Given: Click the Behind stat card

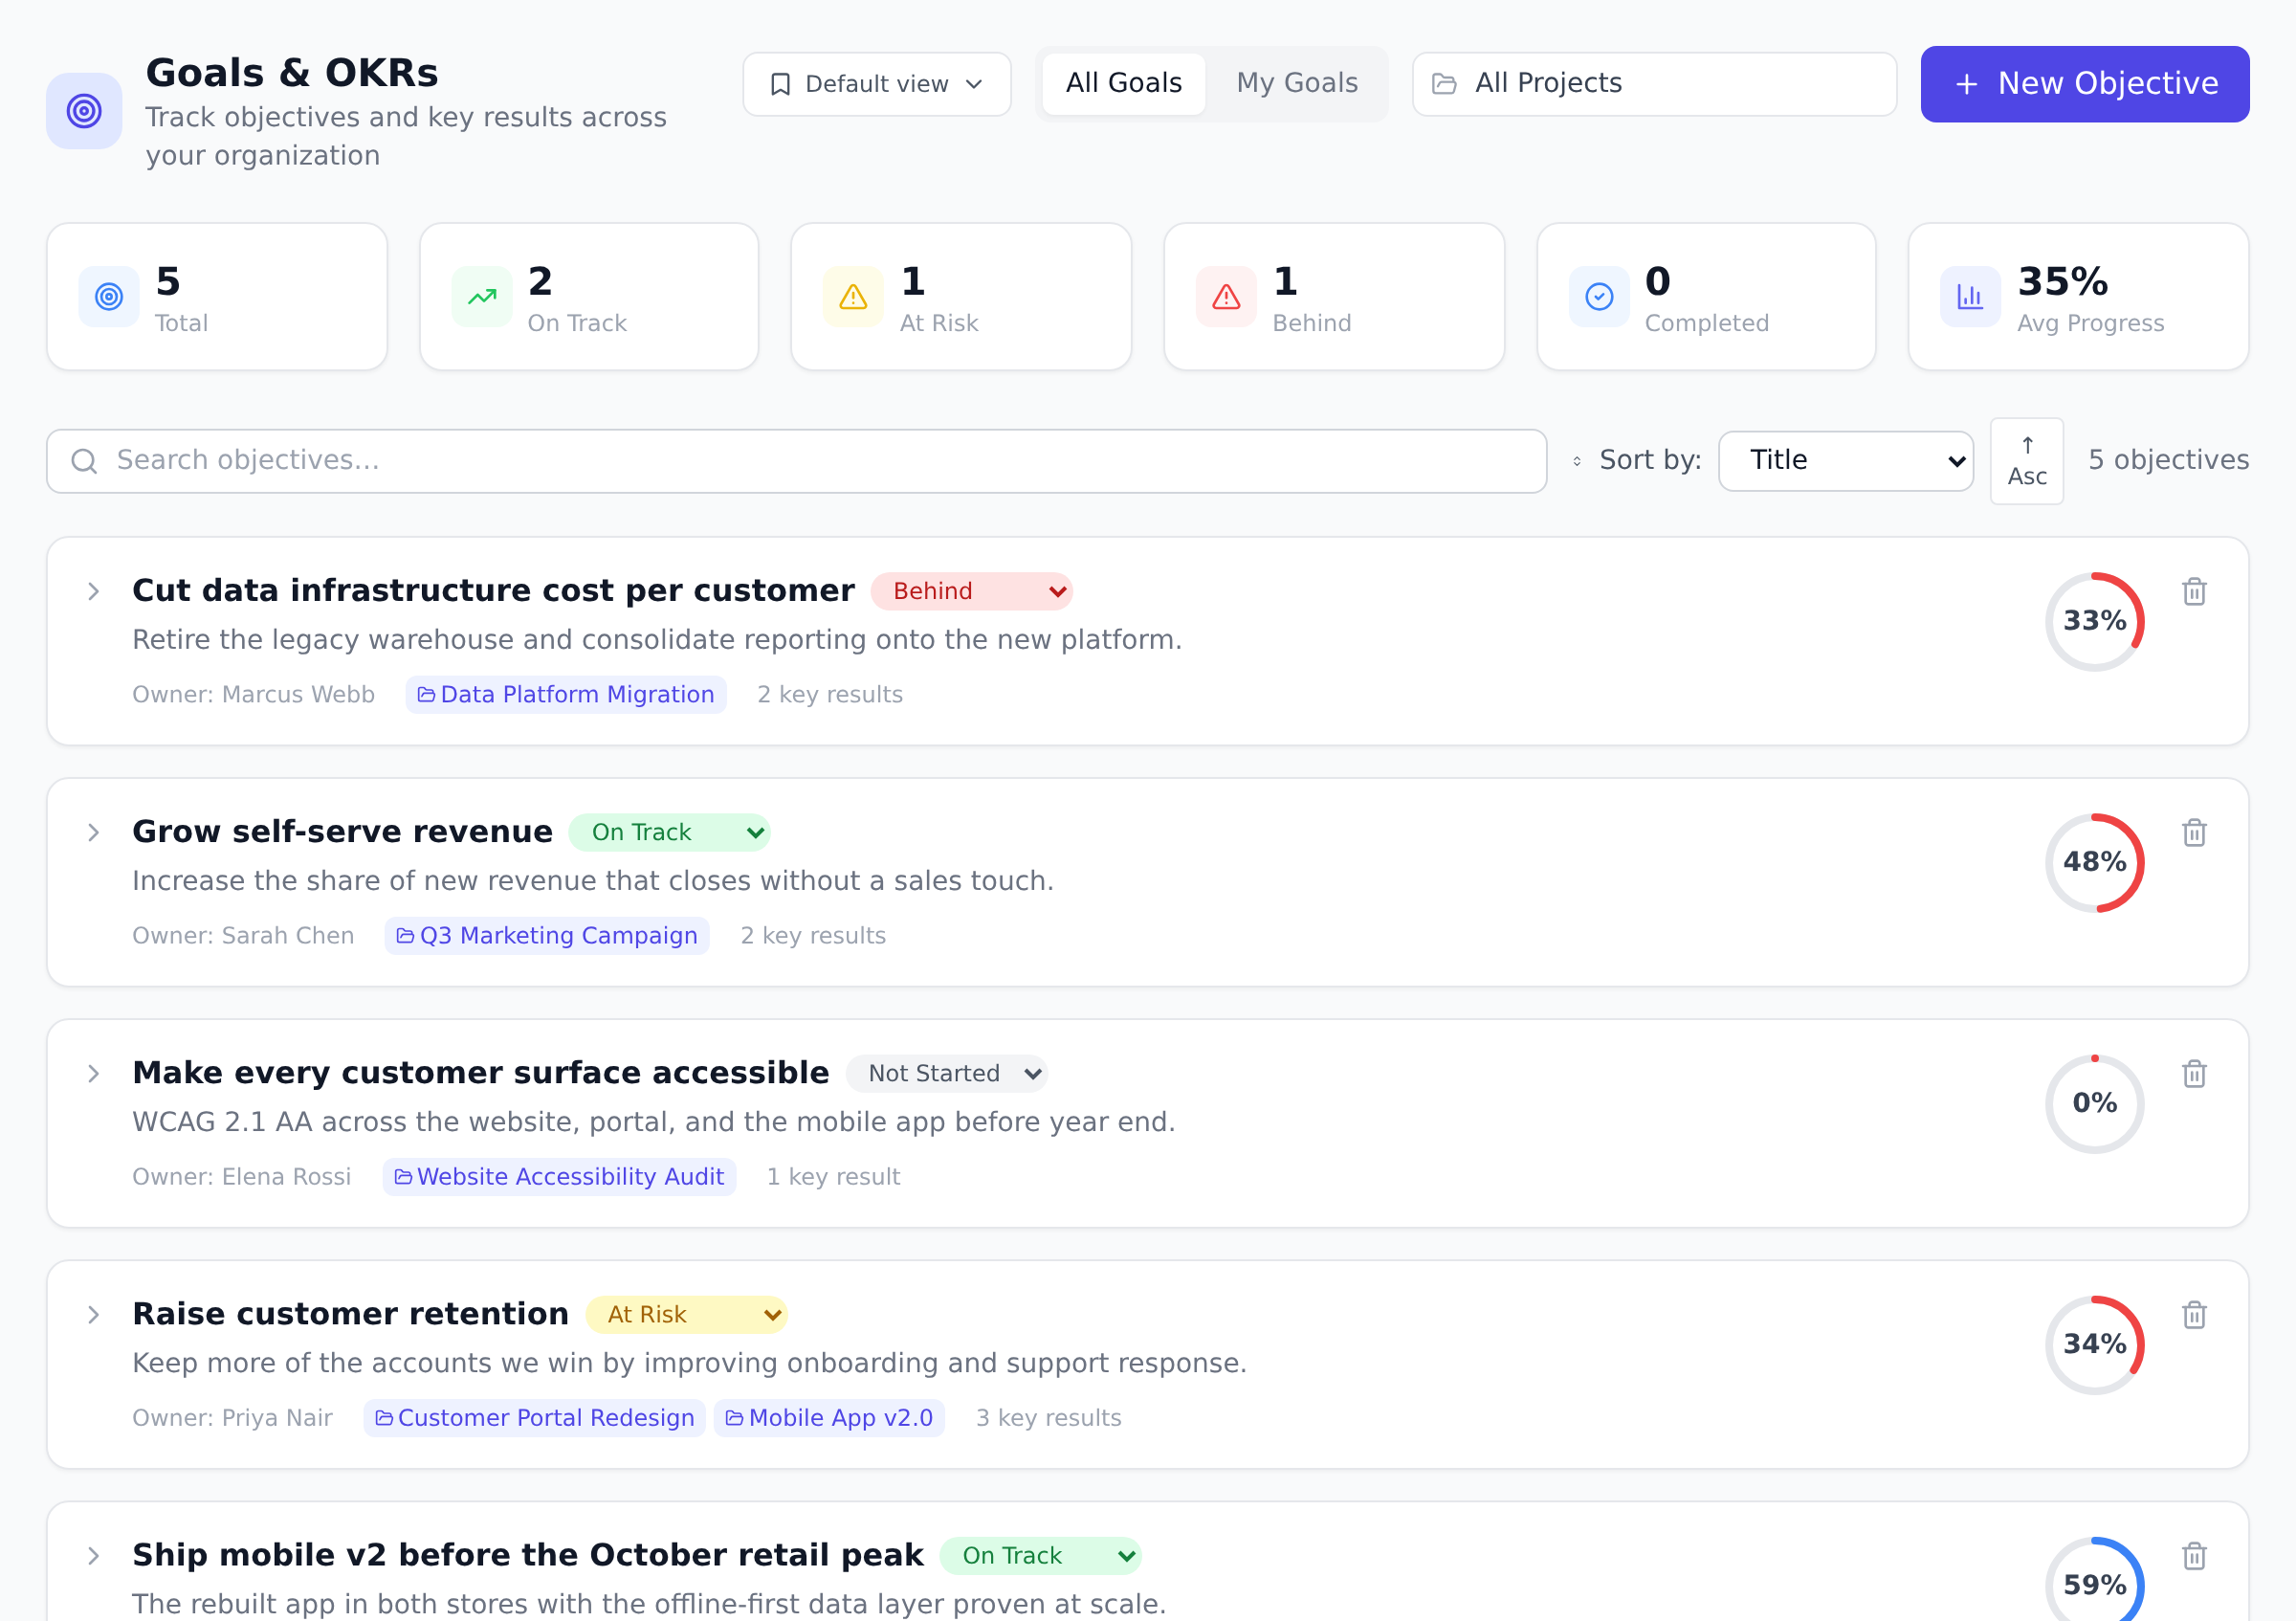Looking at the screenshot, I should (1334, 297).
